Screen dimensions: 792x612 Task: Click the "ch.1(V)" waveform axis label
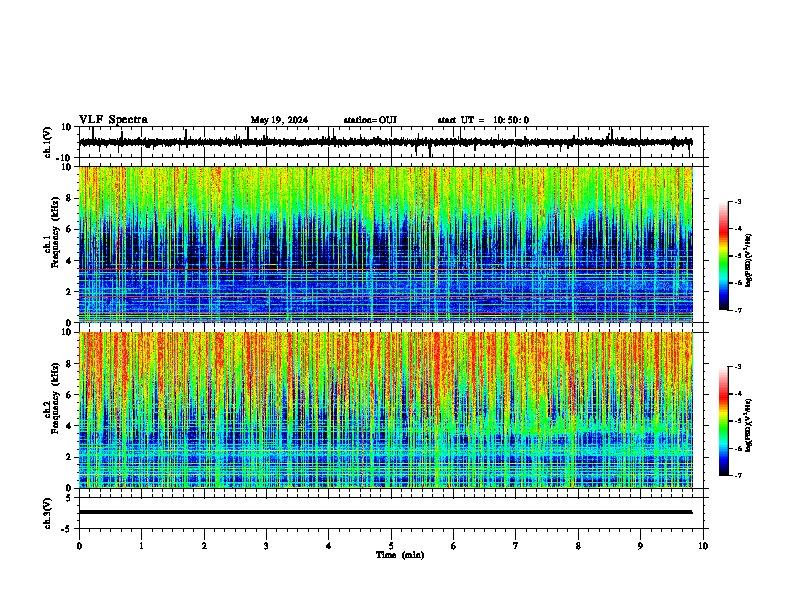coord(48,142)
